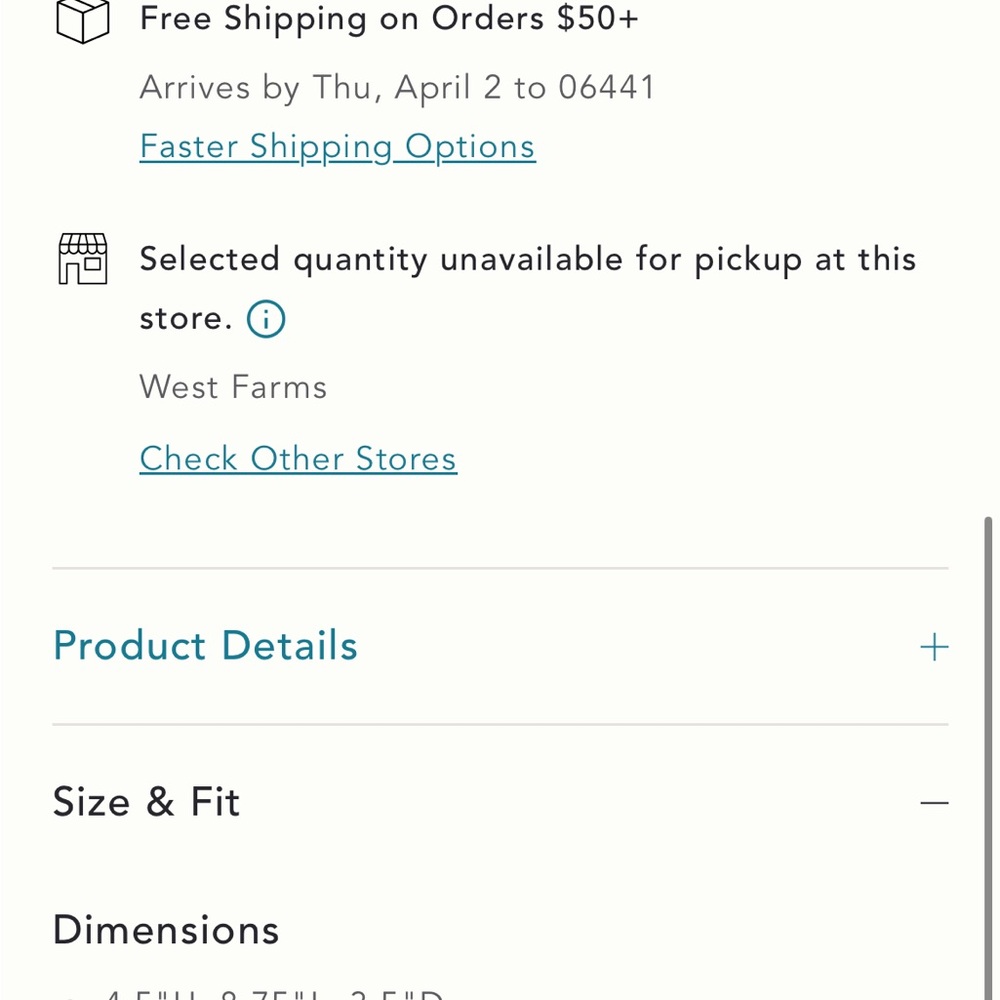Click the partially visible dimensions measurement line
This screenshot has height=1000, width=1000.
[x=275, y=993]
